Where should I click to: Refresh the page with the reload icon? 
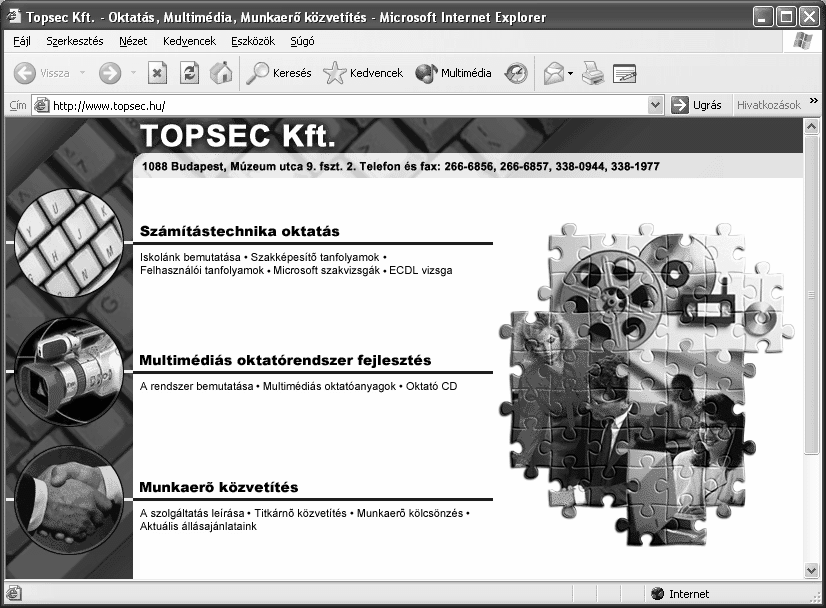click(189, 73)
